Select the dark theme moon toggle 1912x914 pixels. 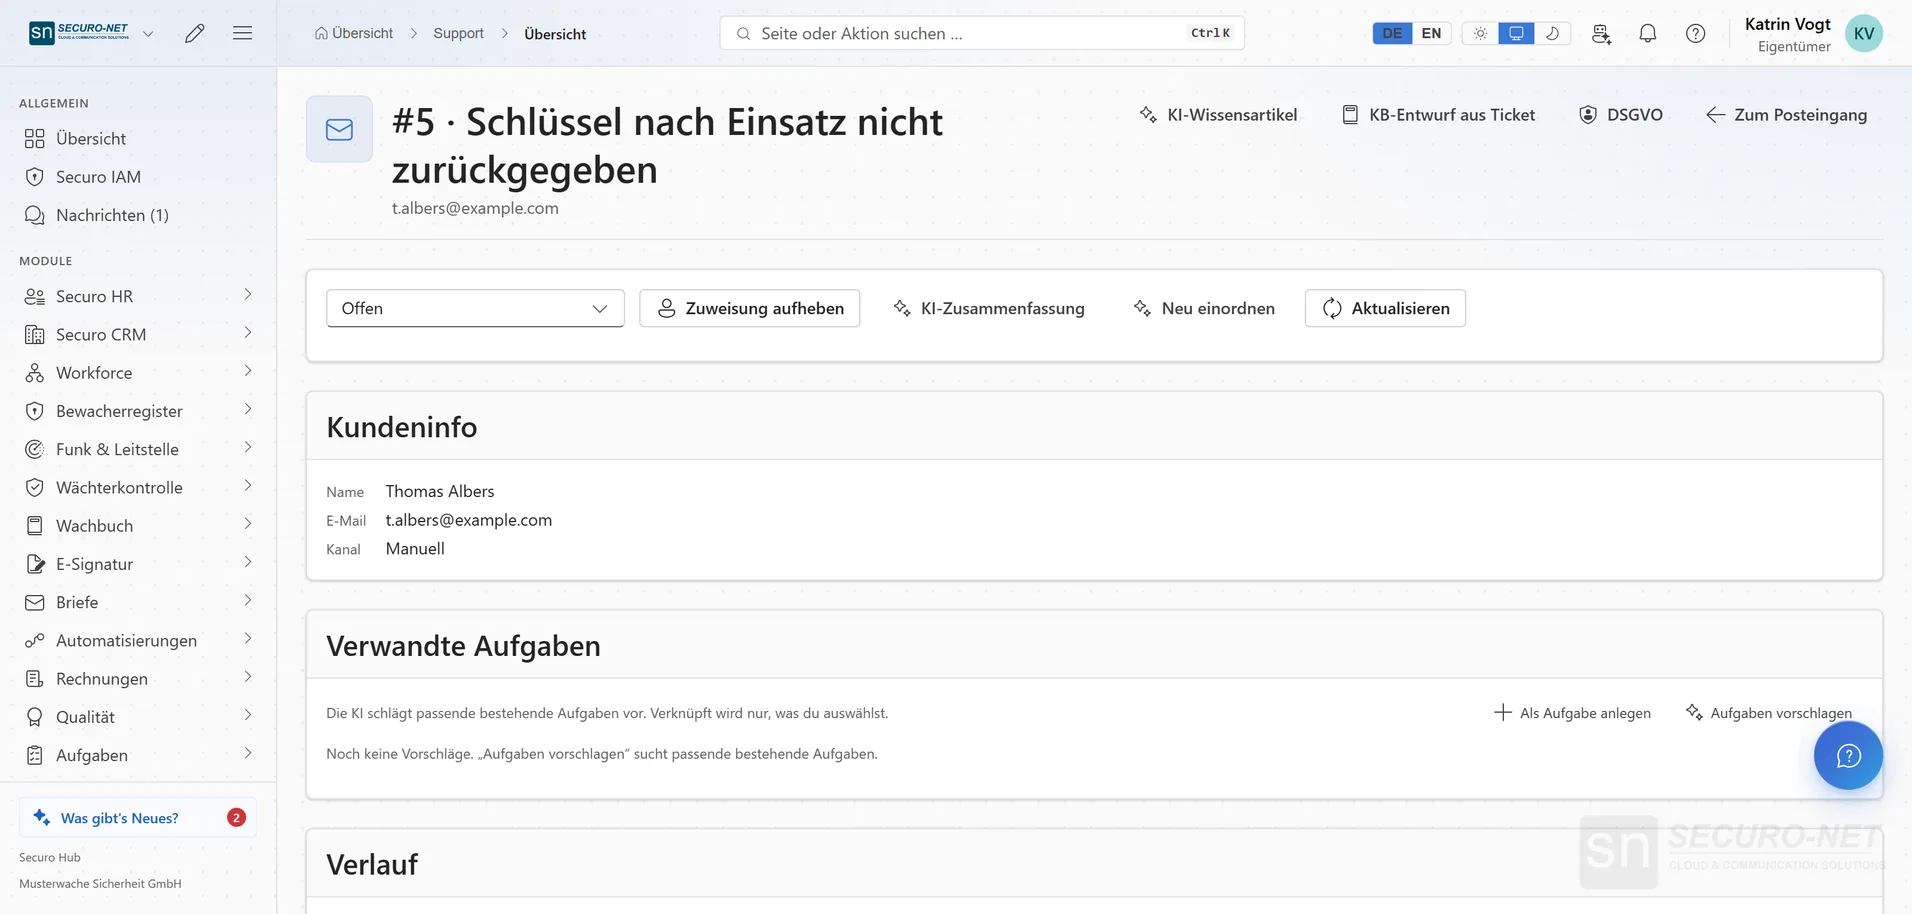point(1552,33)
